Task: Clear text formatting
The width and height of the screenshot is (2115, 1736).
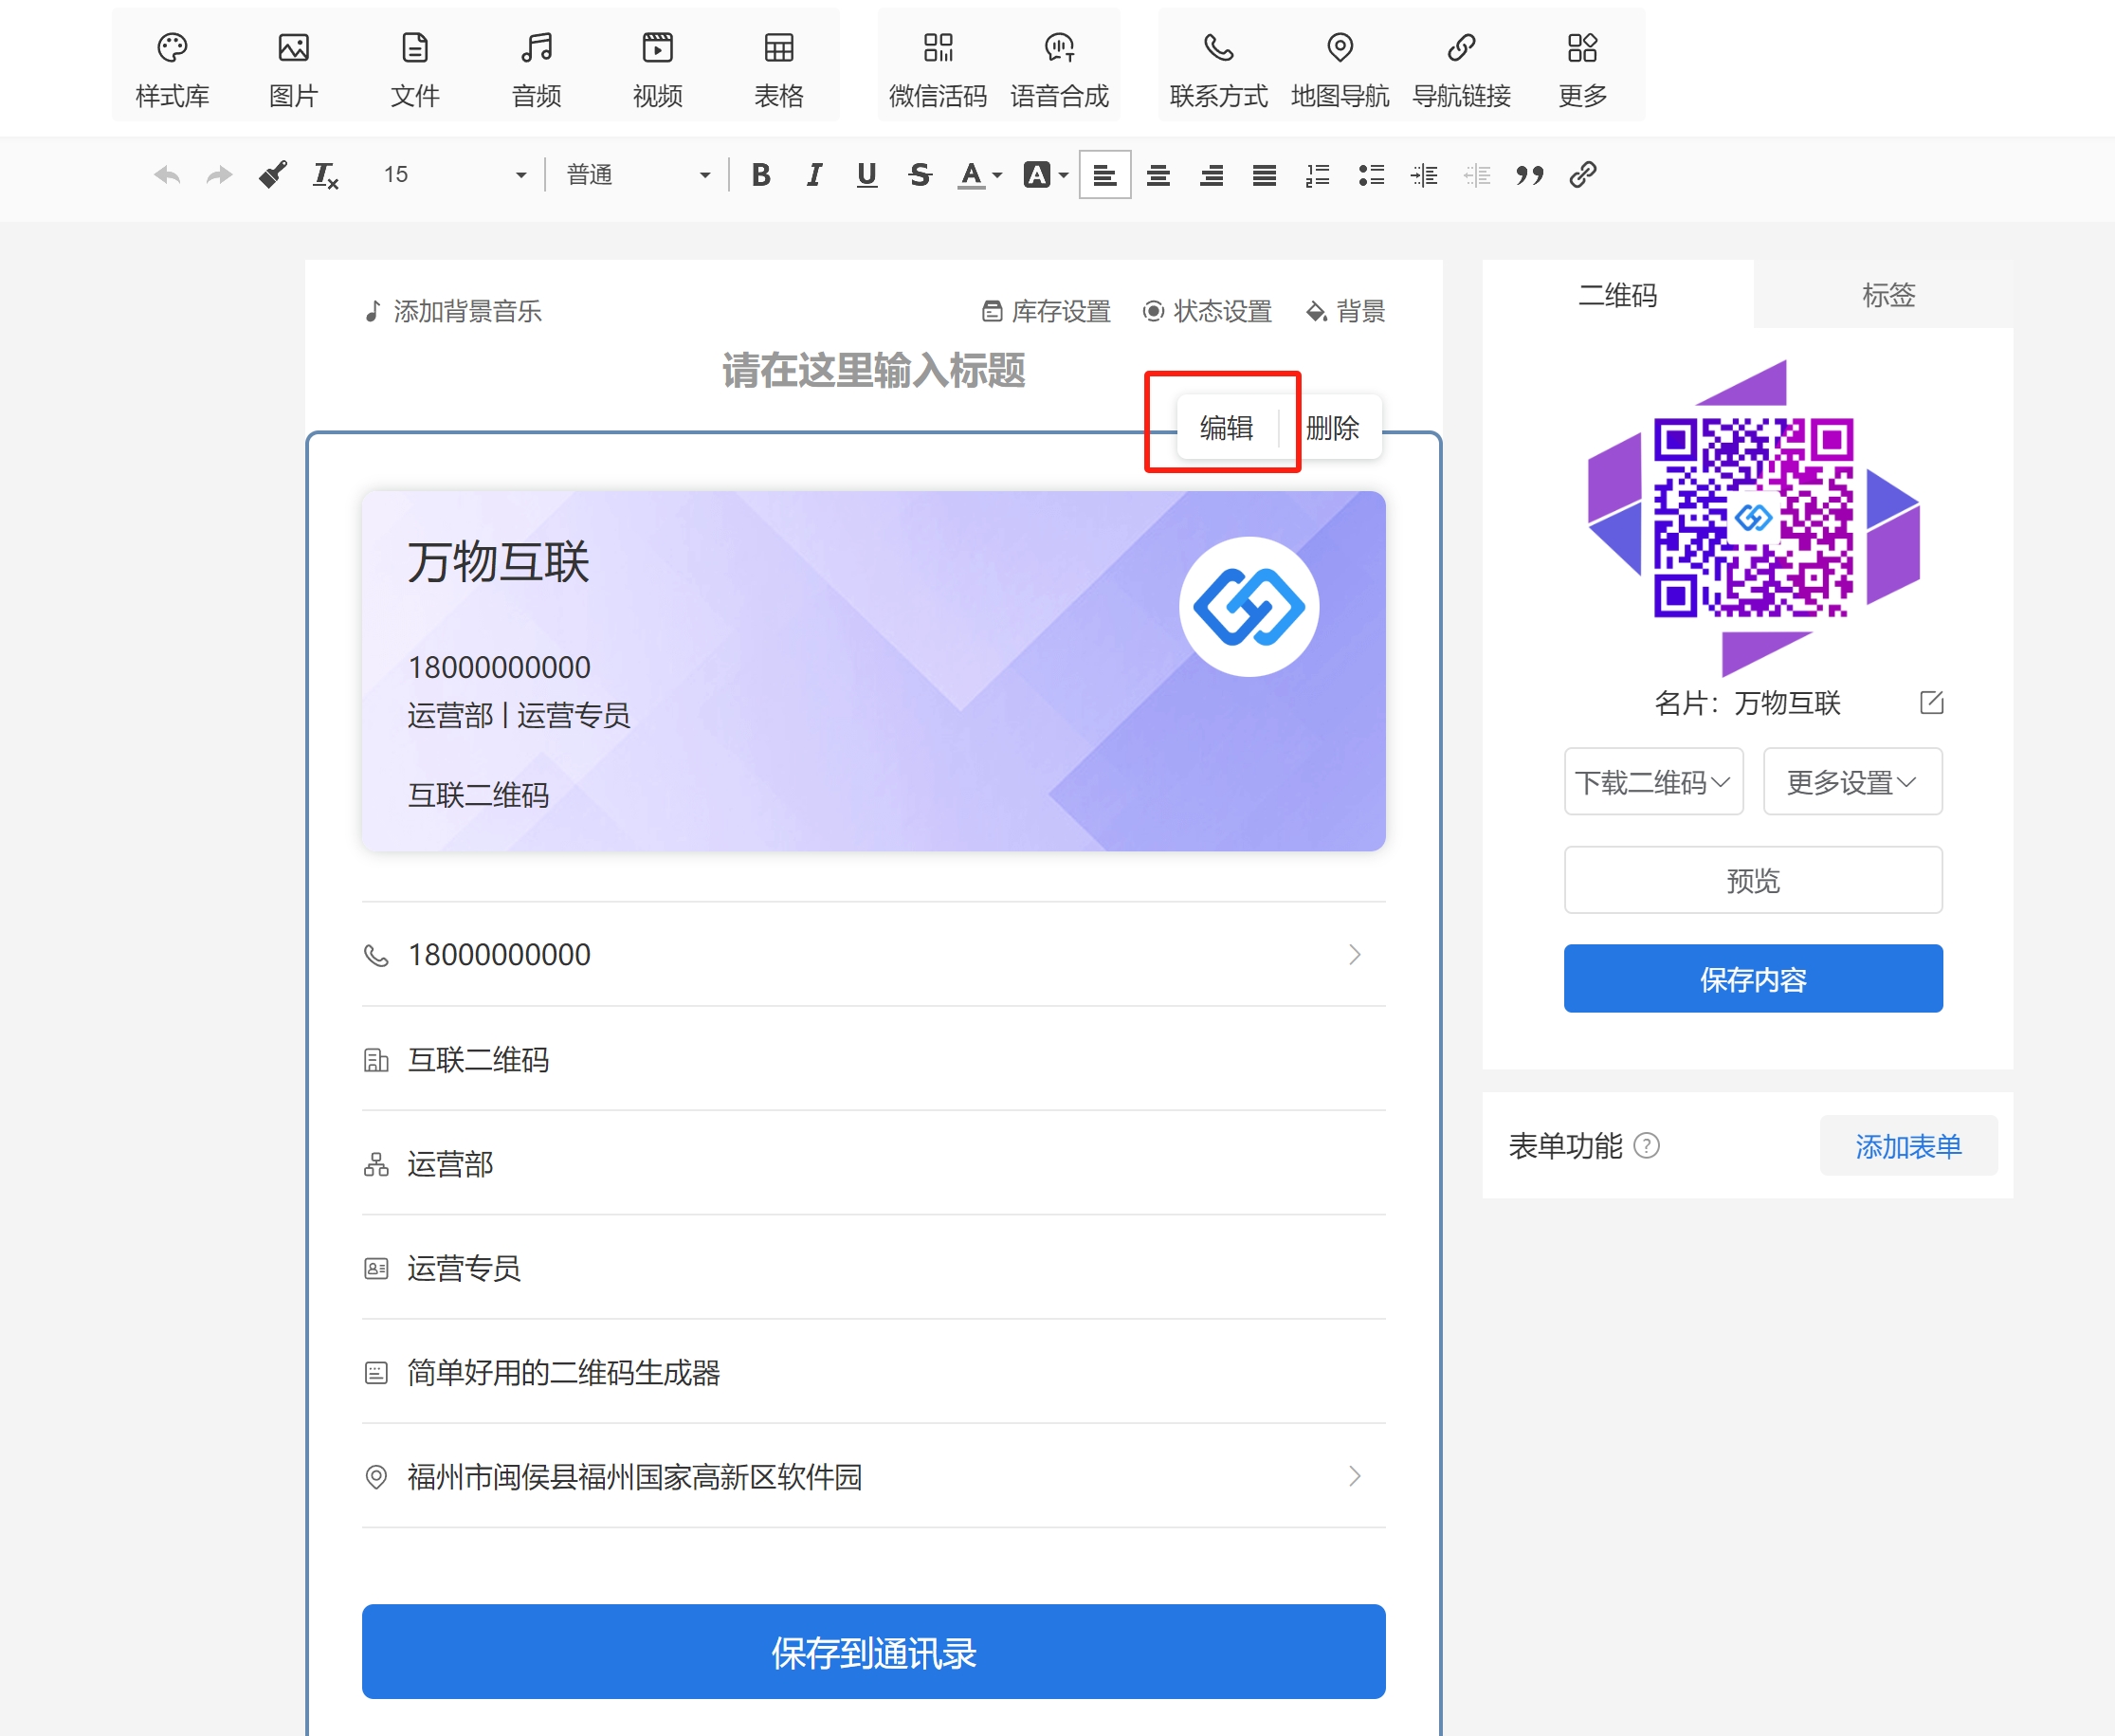Action: [325, 175]
